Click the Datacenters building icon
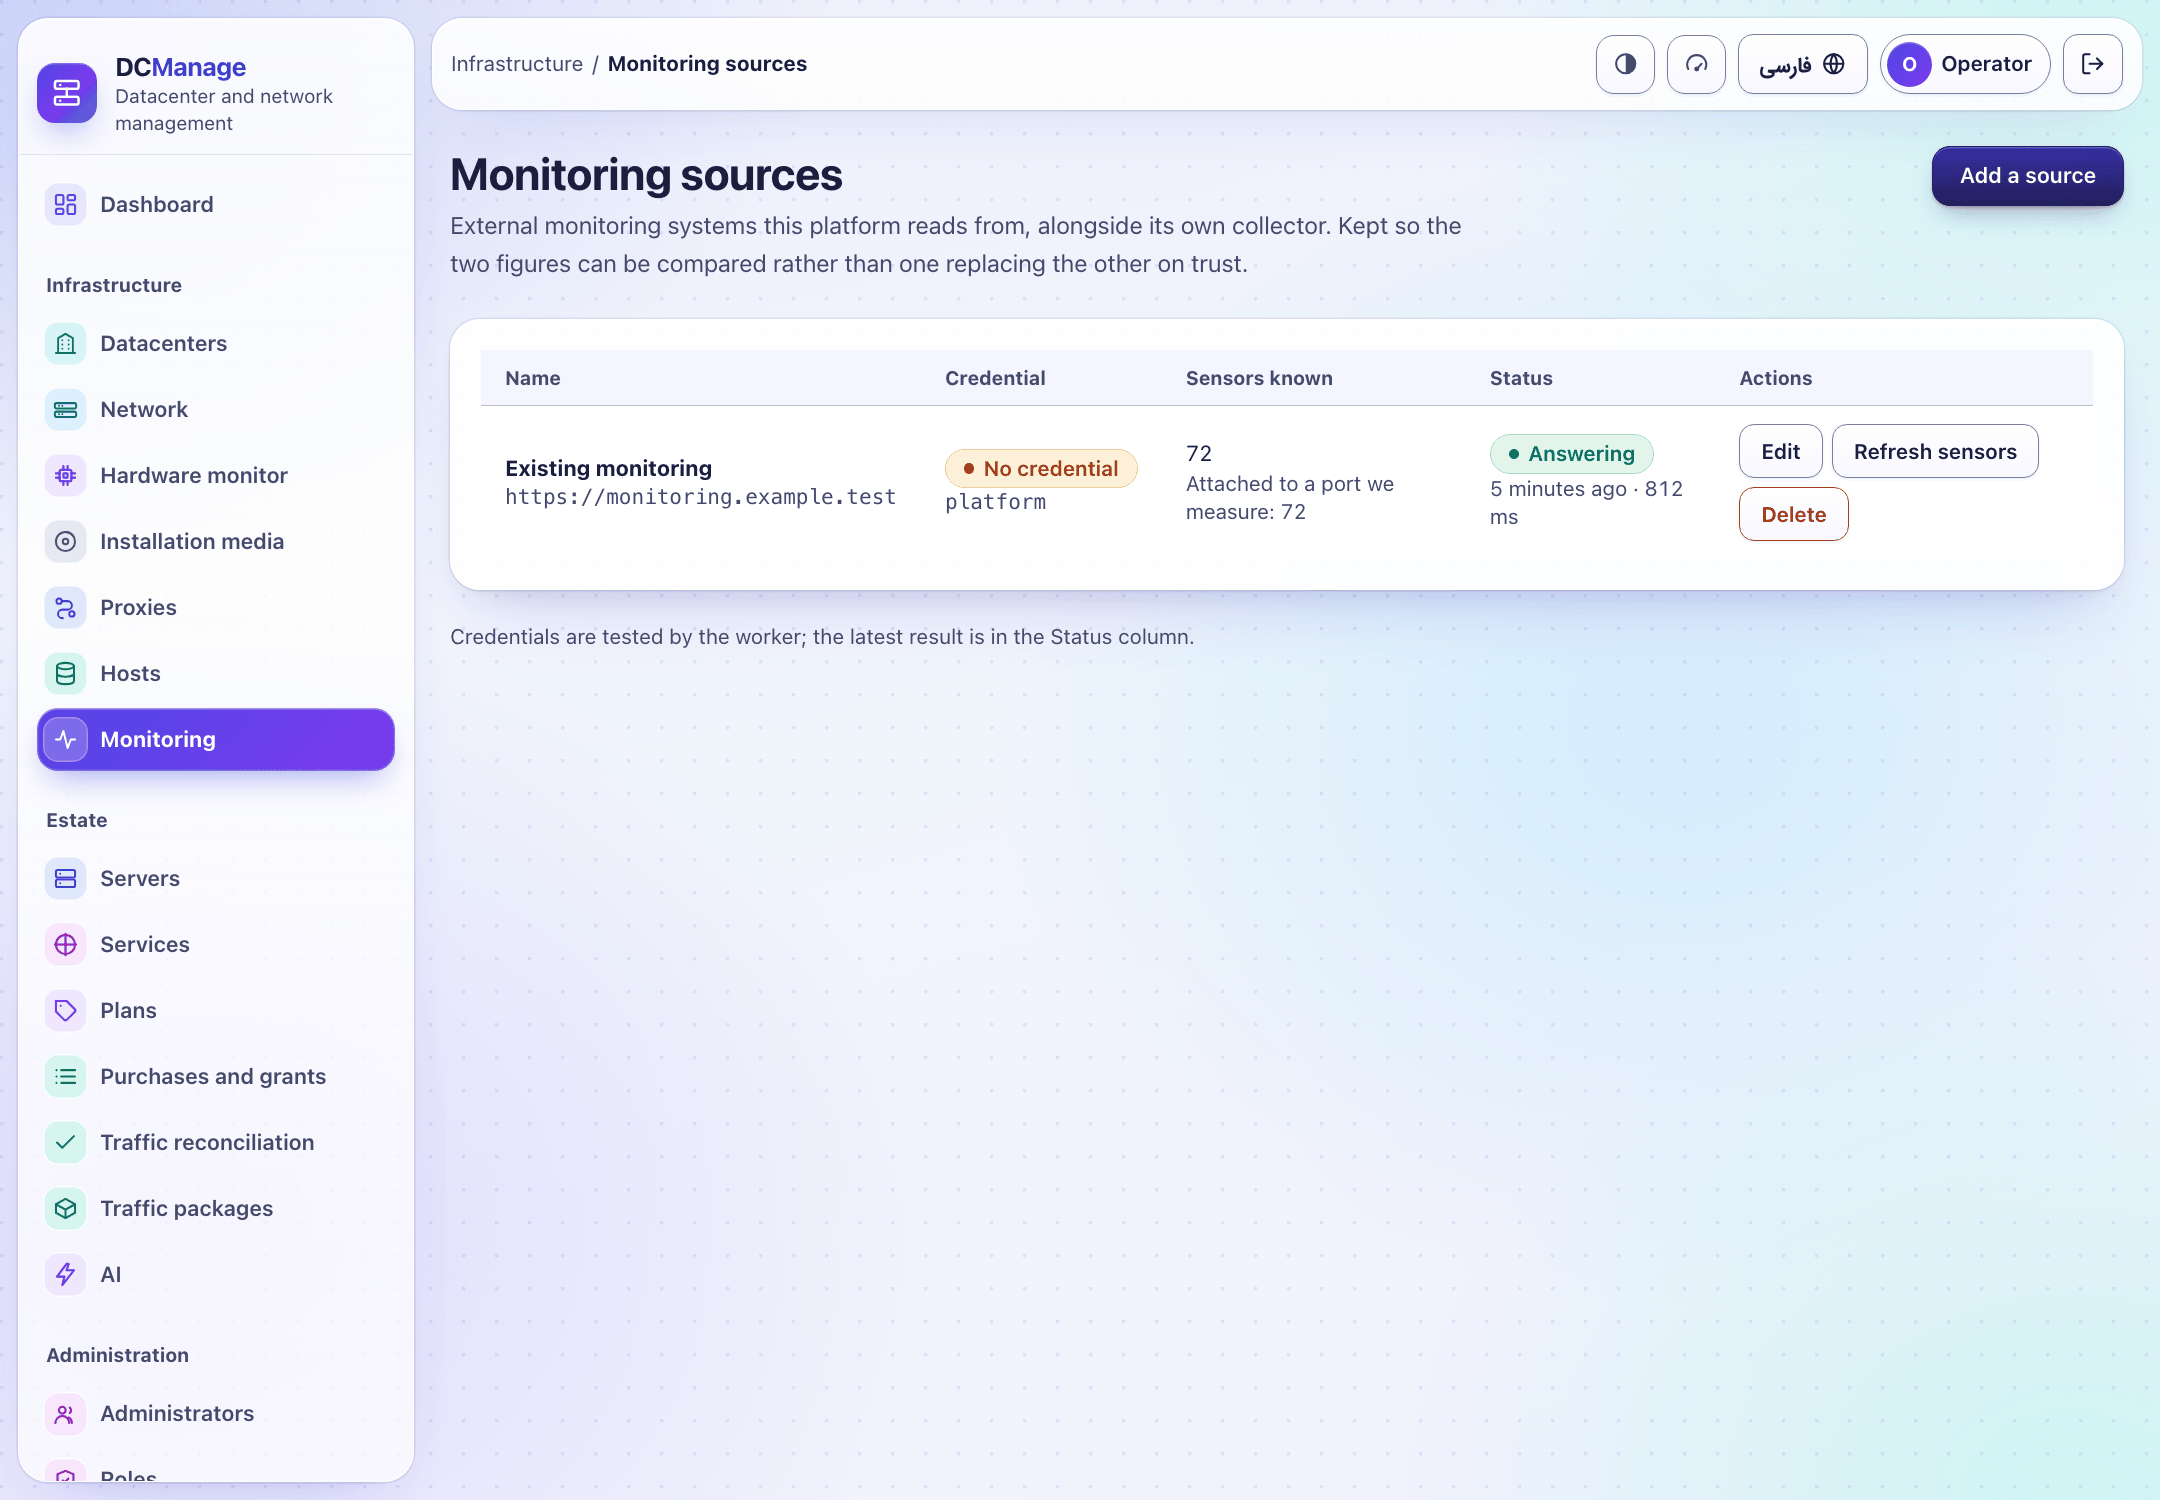The width and height of the screenshot is (2160, 1500). coord(65,344)
